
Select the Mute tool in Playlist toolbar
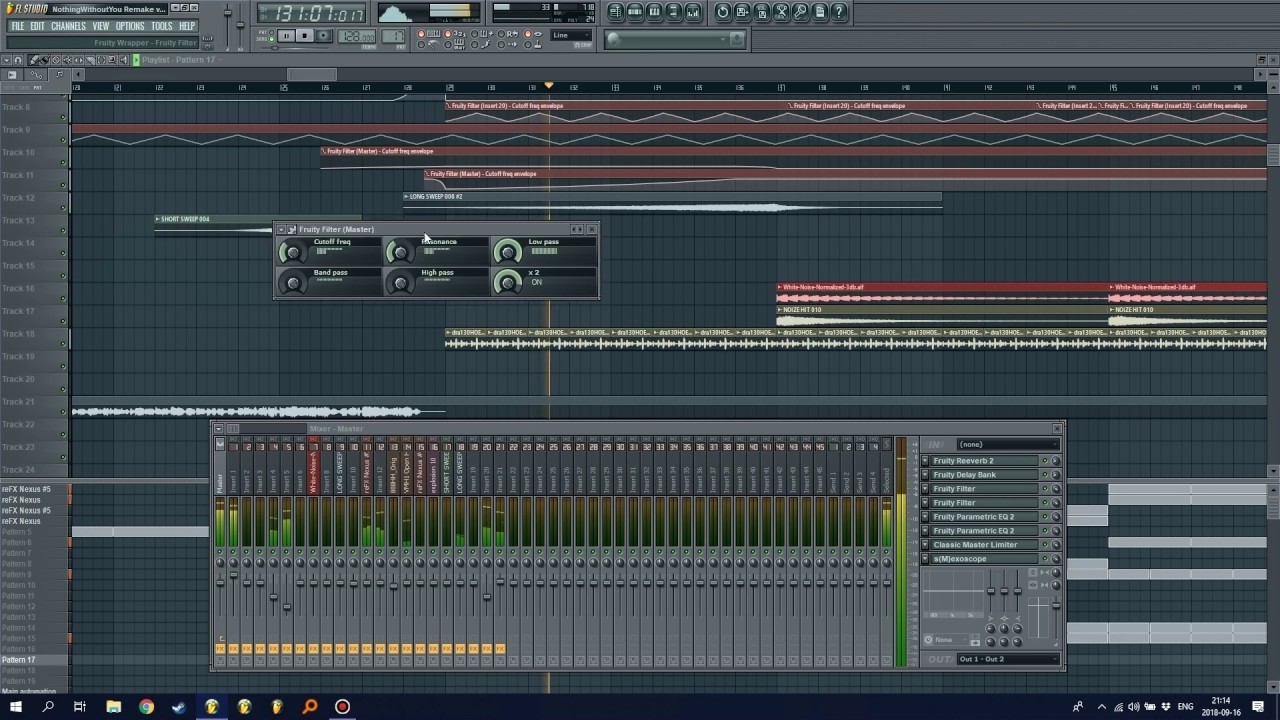[x=67, y=60]
